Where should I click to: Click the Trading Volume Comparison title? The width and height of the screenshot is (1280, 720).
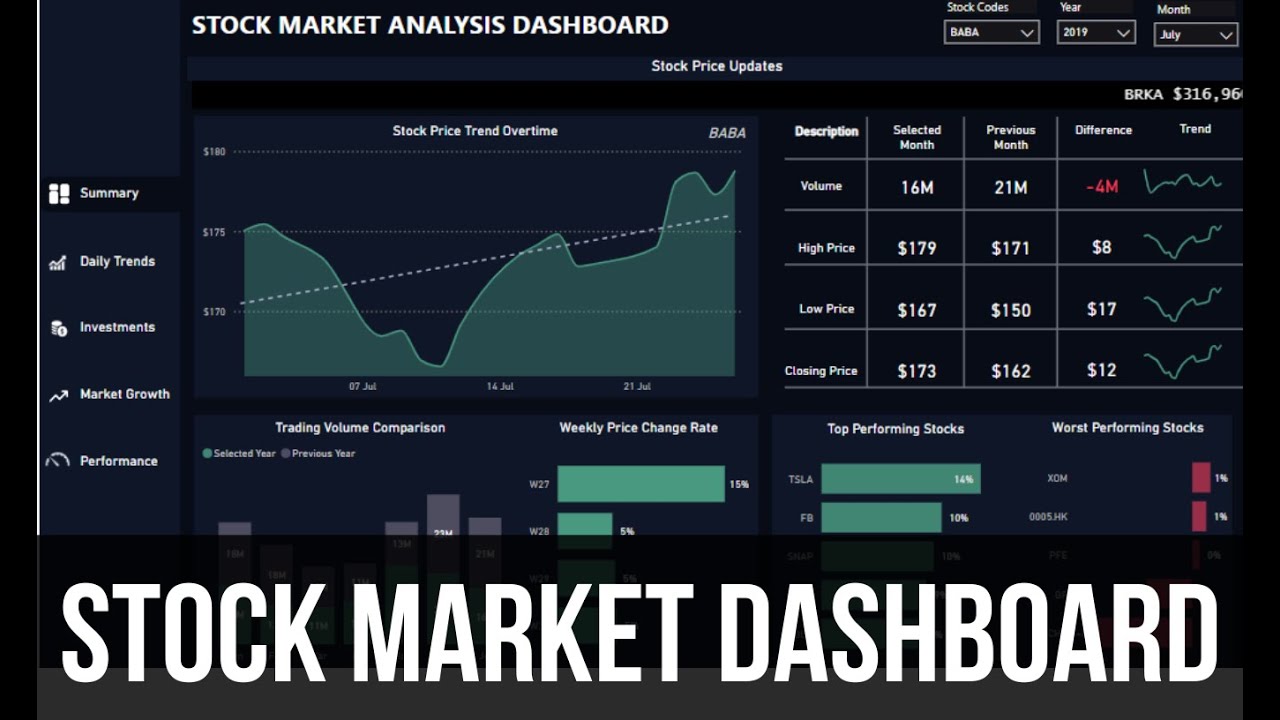point(360,427)
